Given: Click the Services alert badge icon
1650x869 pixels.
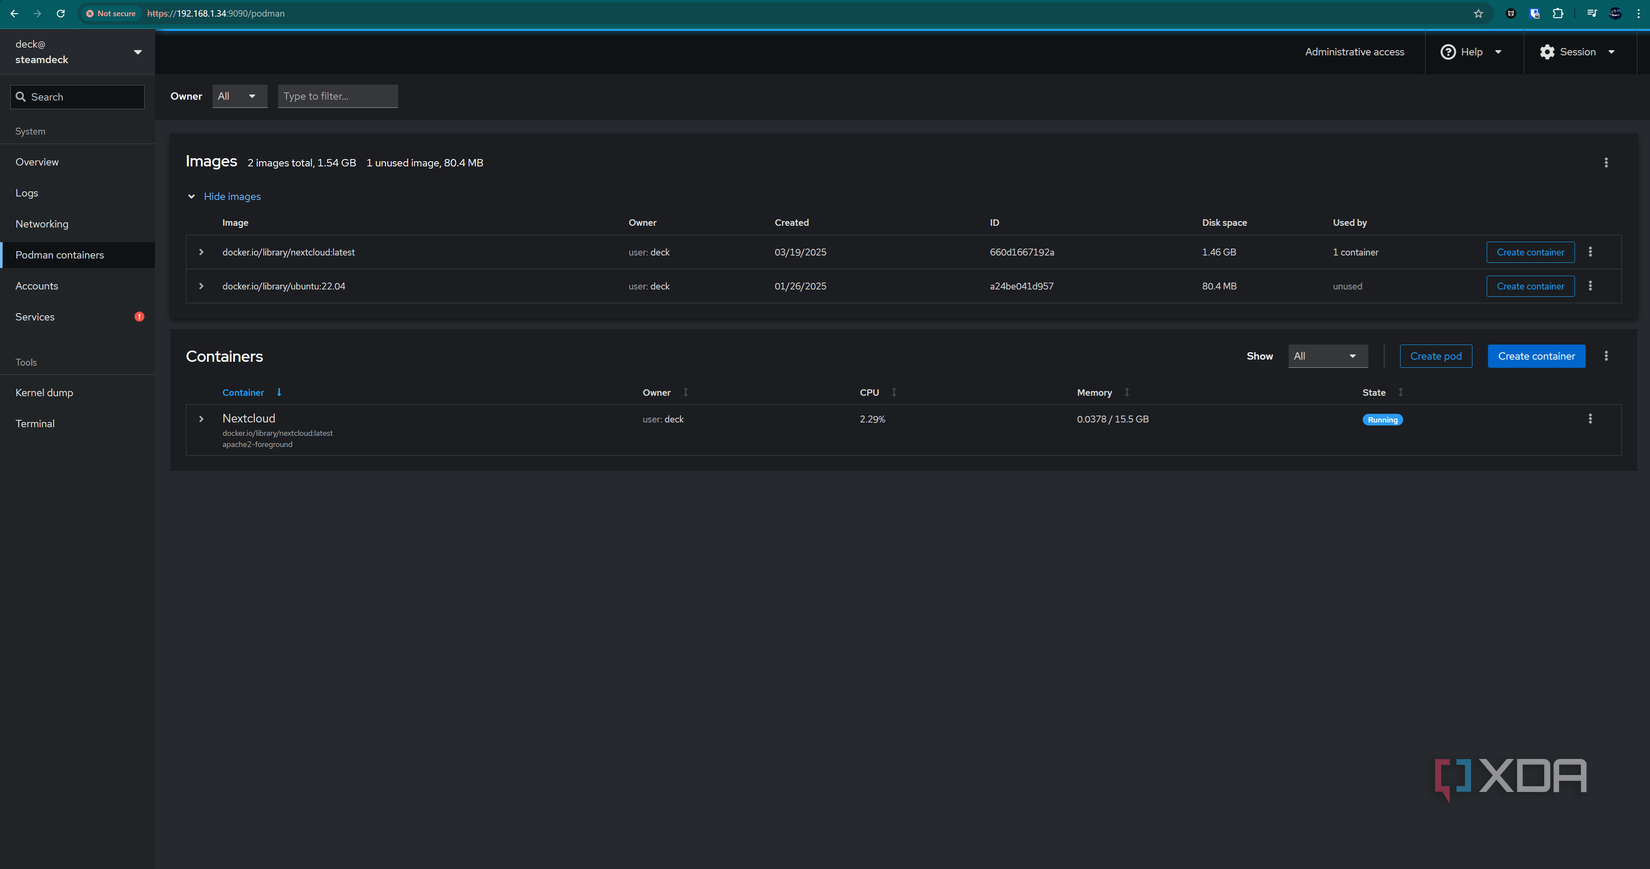Looking at the screenshot, I should 139,317.
